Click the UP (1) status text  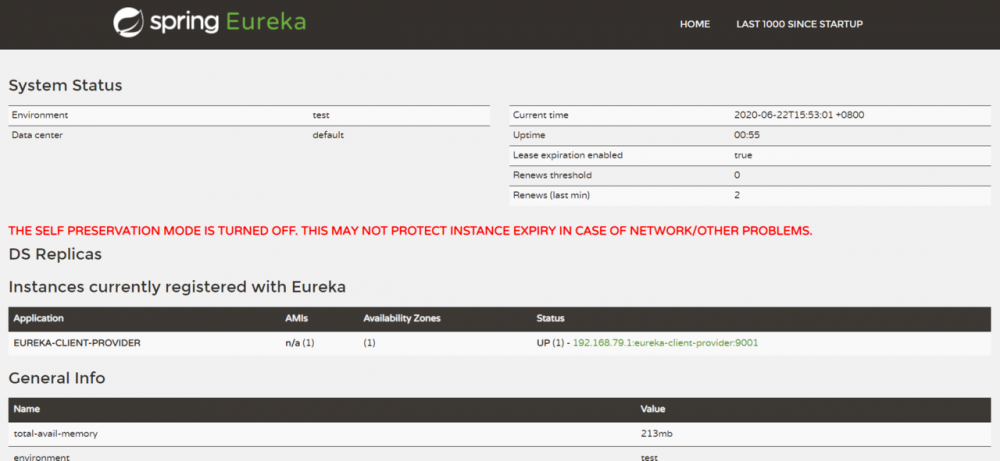(x=550, y=343)
